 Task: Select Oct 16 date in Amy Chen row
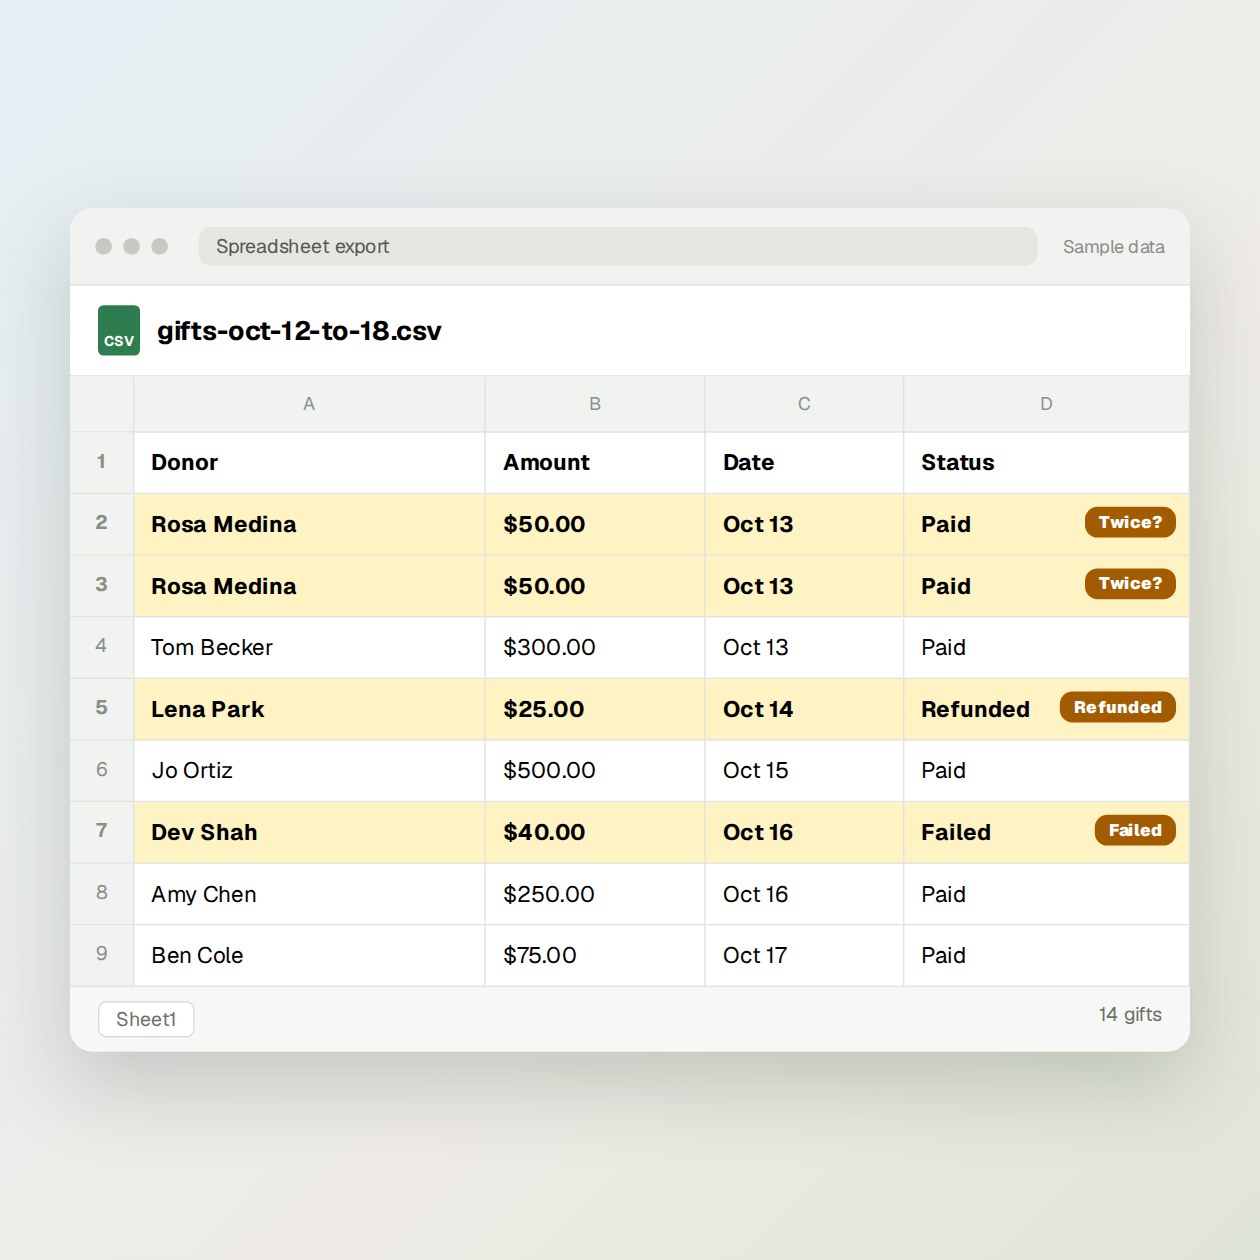point(804,894)
